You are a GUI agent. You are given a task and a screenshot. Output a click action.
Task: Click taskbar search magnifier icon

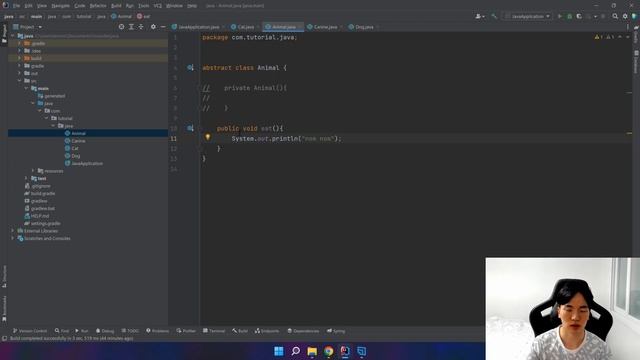pos(296,351)
